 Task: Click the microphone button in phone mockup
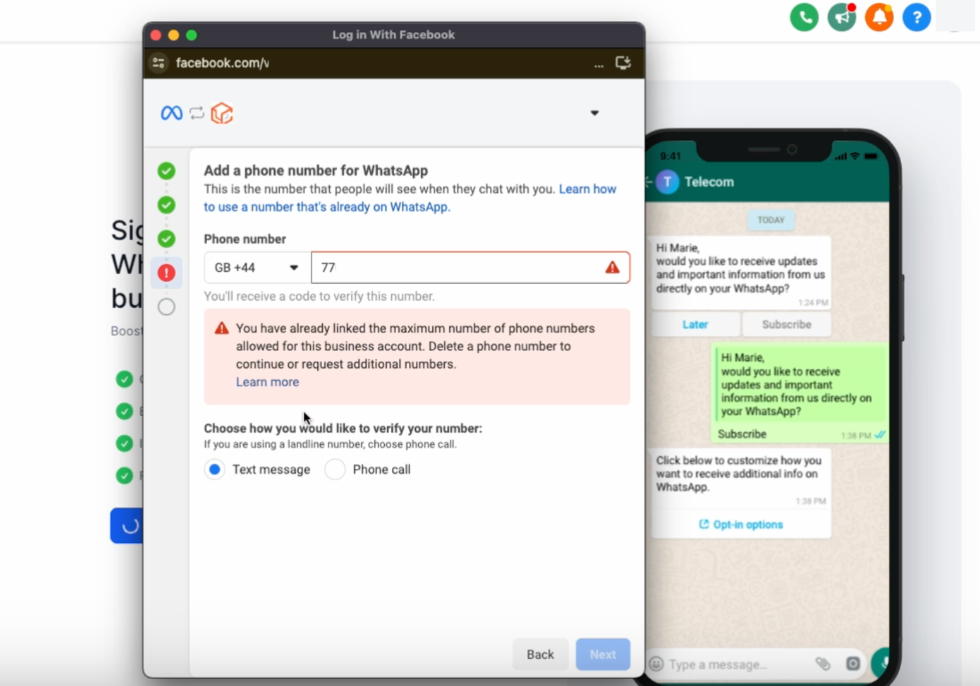pyautogui.click(x=881, y=664)
